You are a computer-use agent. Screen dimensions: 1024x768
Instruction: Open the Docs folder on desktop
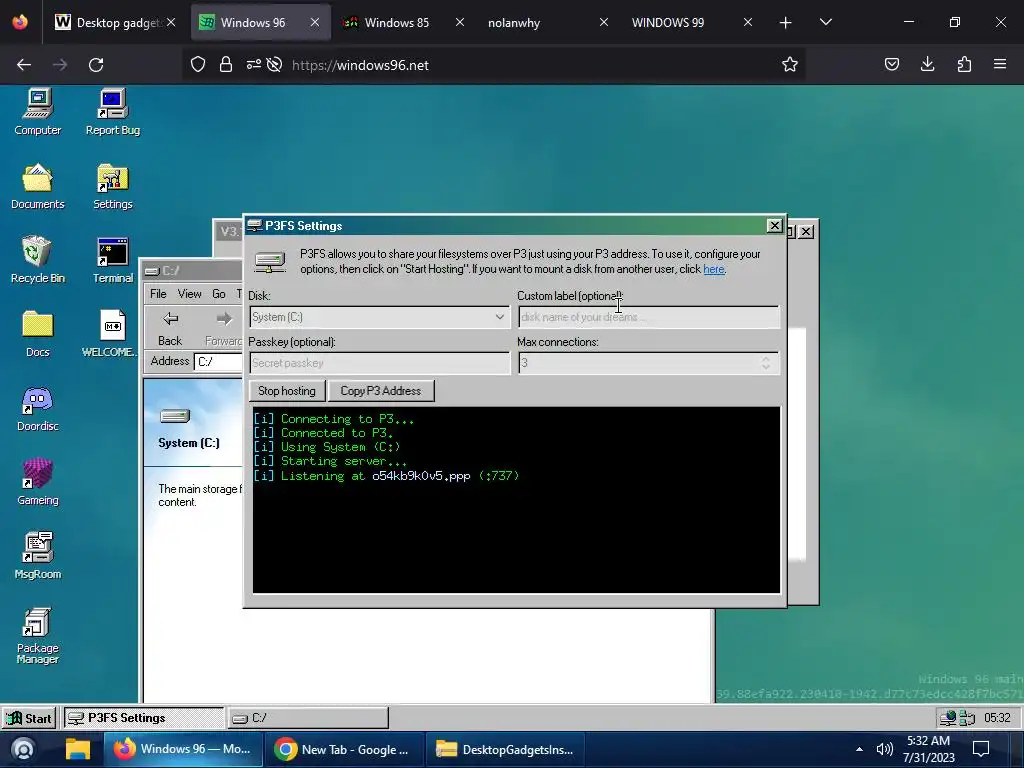coord(38,334)
